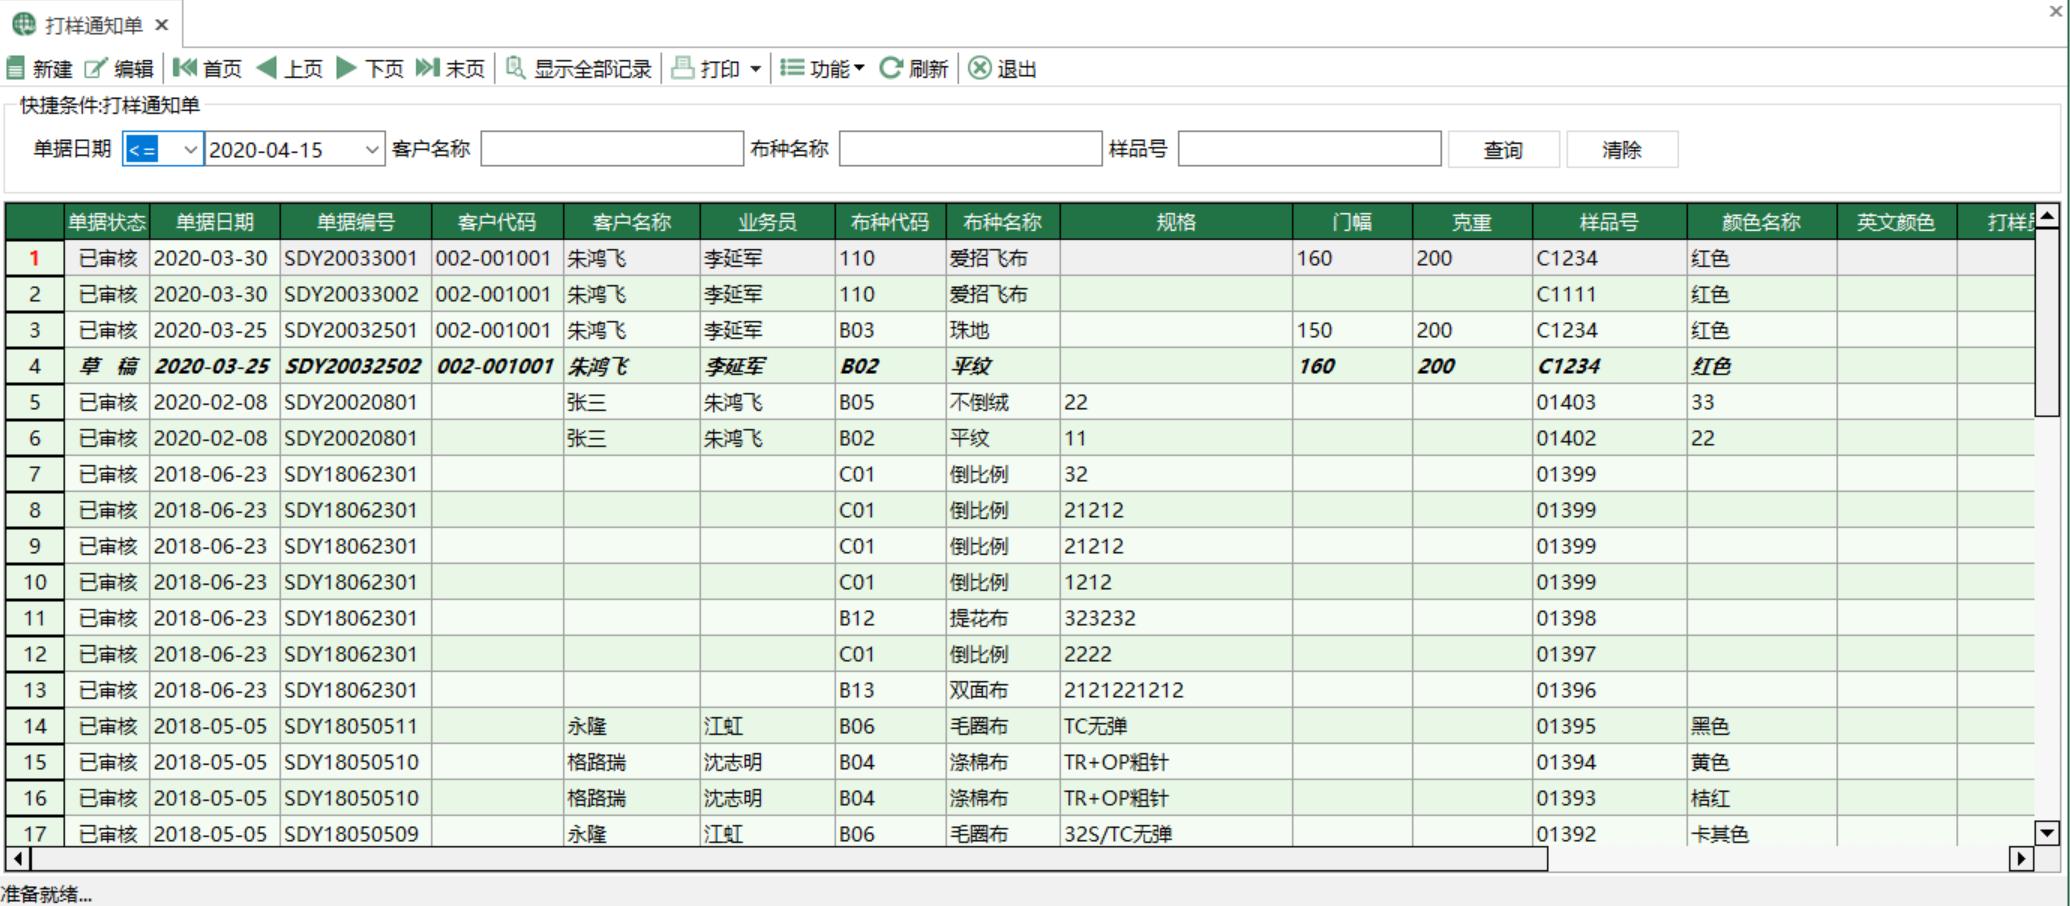
Task: Click the 单据编号 column header
Action: (356, 222)
